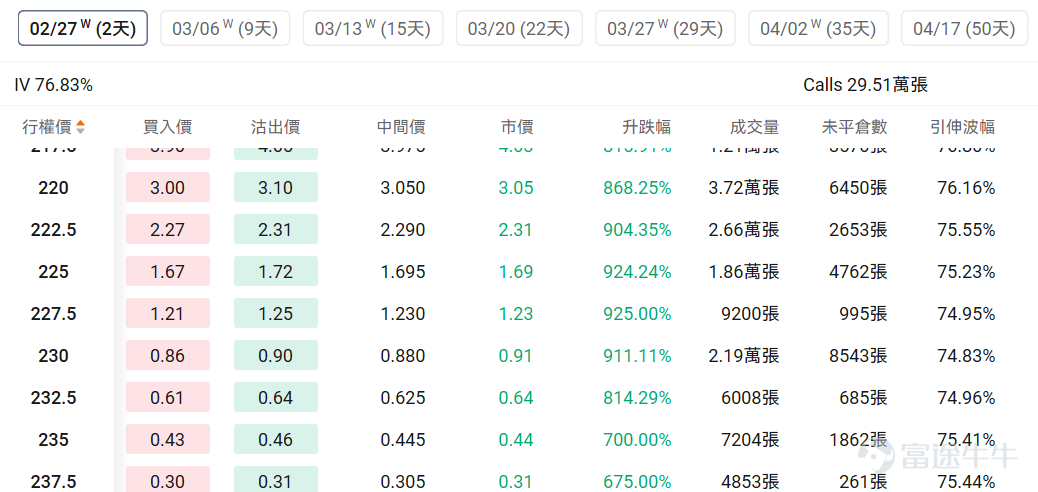Click bid price 2.27 for strike 222.5
Viewport: 1038px width, 492px height.
click(x=167, y=229)
